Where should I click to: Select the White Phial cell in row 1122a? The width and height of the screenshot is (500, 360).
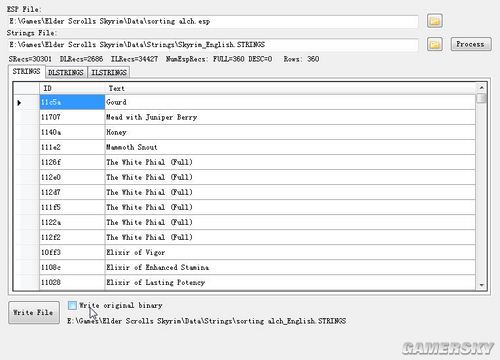[x=290, y=222]
